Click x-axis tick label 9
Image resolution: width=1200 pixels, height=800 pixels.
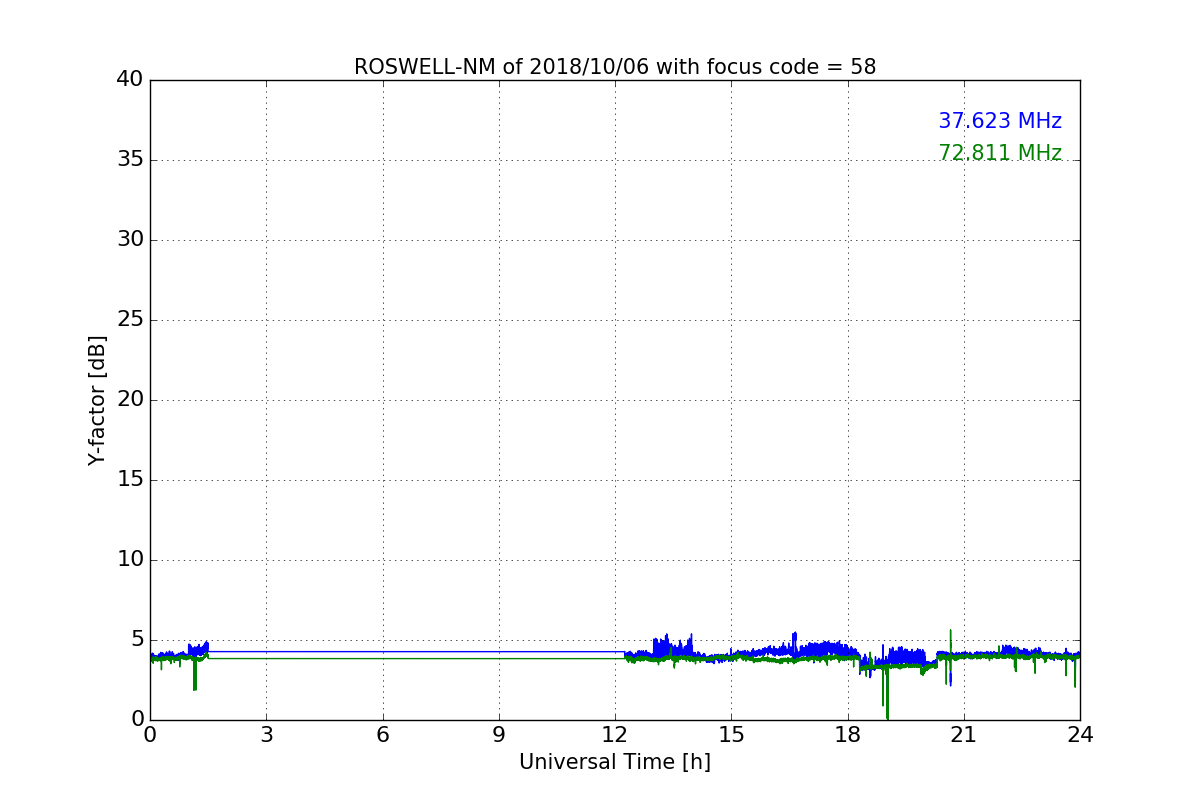499,735
